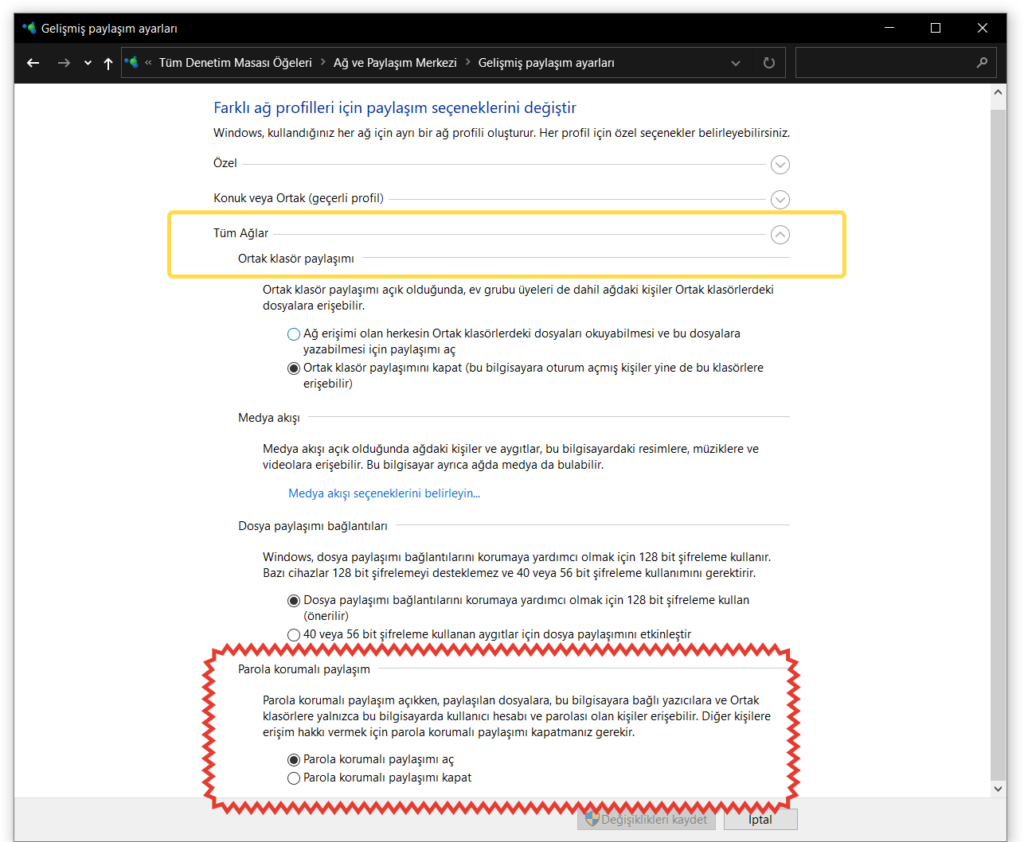The width and height of the screenshot is (1024, 842).
Task: Click the vertical scrollbar thumb
Action: (x=998, y=444)
